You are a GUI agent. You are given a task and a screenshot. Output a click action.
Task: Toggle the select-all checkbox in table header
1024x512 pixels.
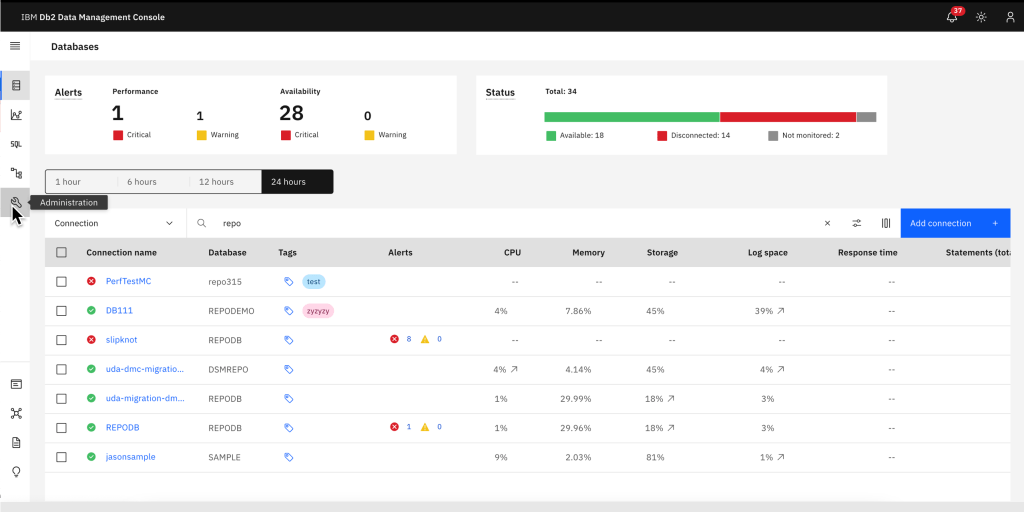pos(61,253)
